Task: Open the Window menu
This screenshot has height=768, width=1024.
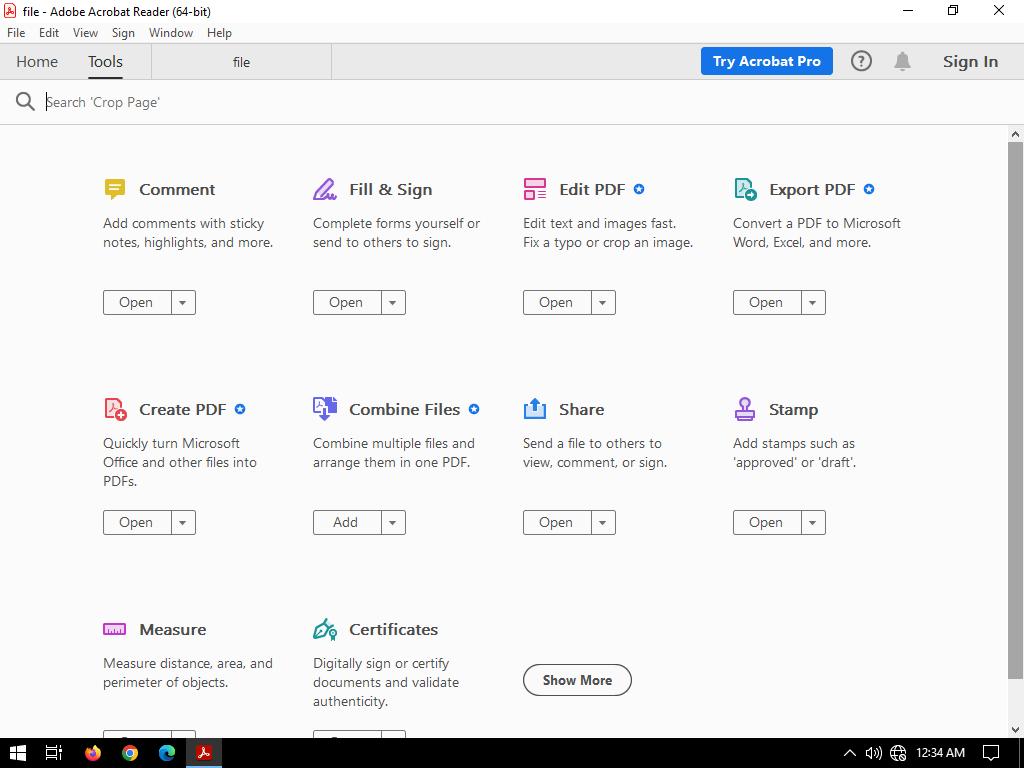Action: click(171, 32)
